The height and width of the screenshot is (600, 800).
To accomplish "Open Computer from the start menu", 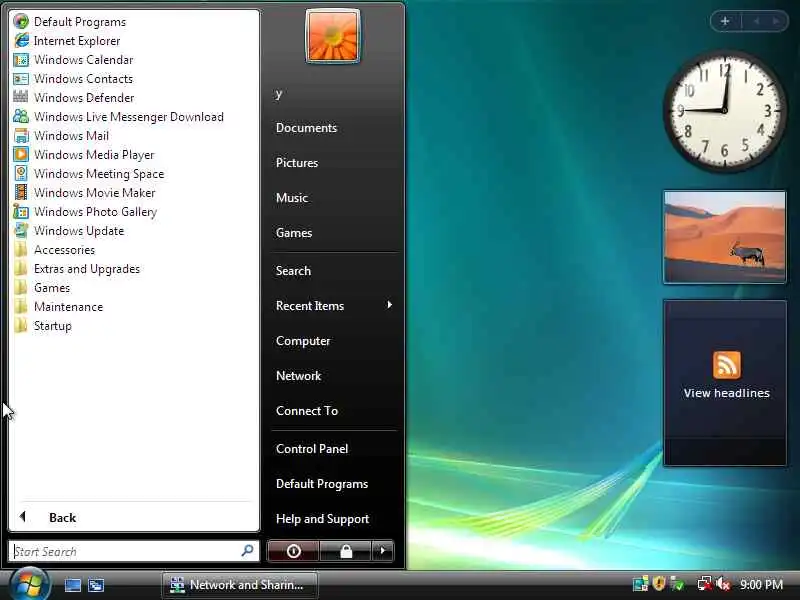I will coord(303,341).
